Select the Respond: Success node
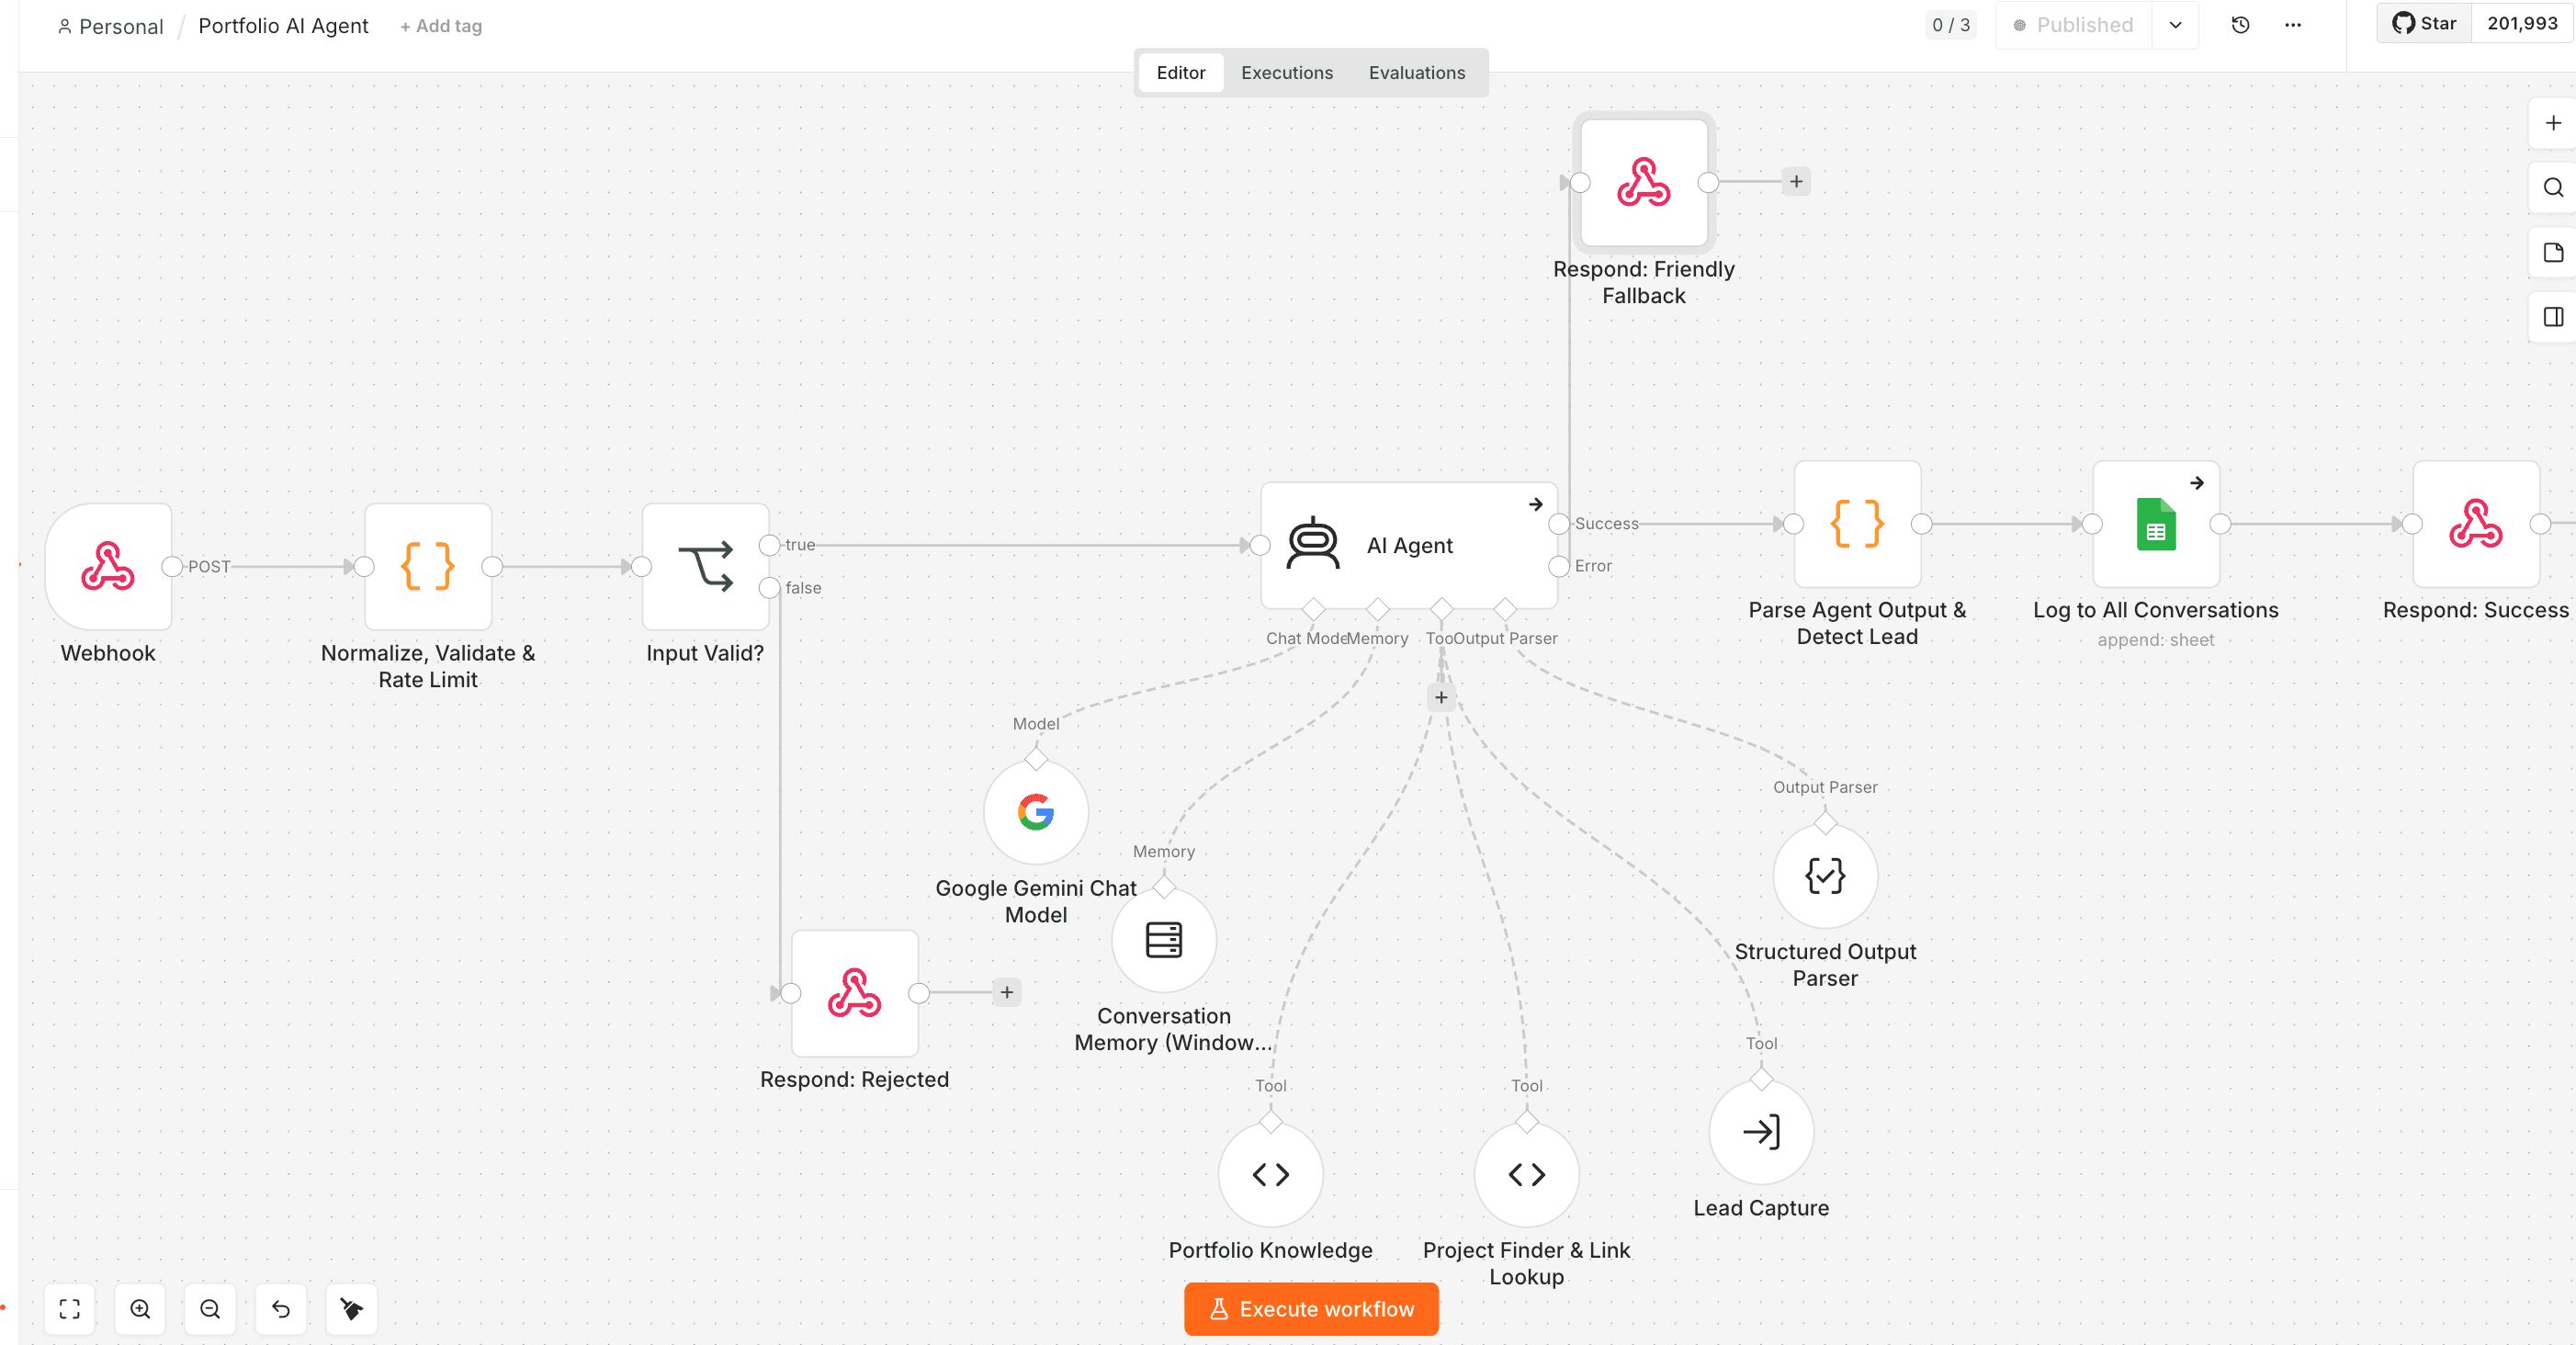 click(x=2476, y=524)
